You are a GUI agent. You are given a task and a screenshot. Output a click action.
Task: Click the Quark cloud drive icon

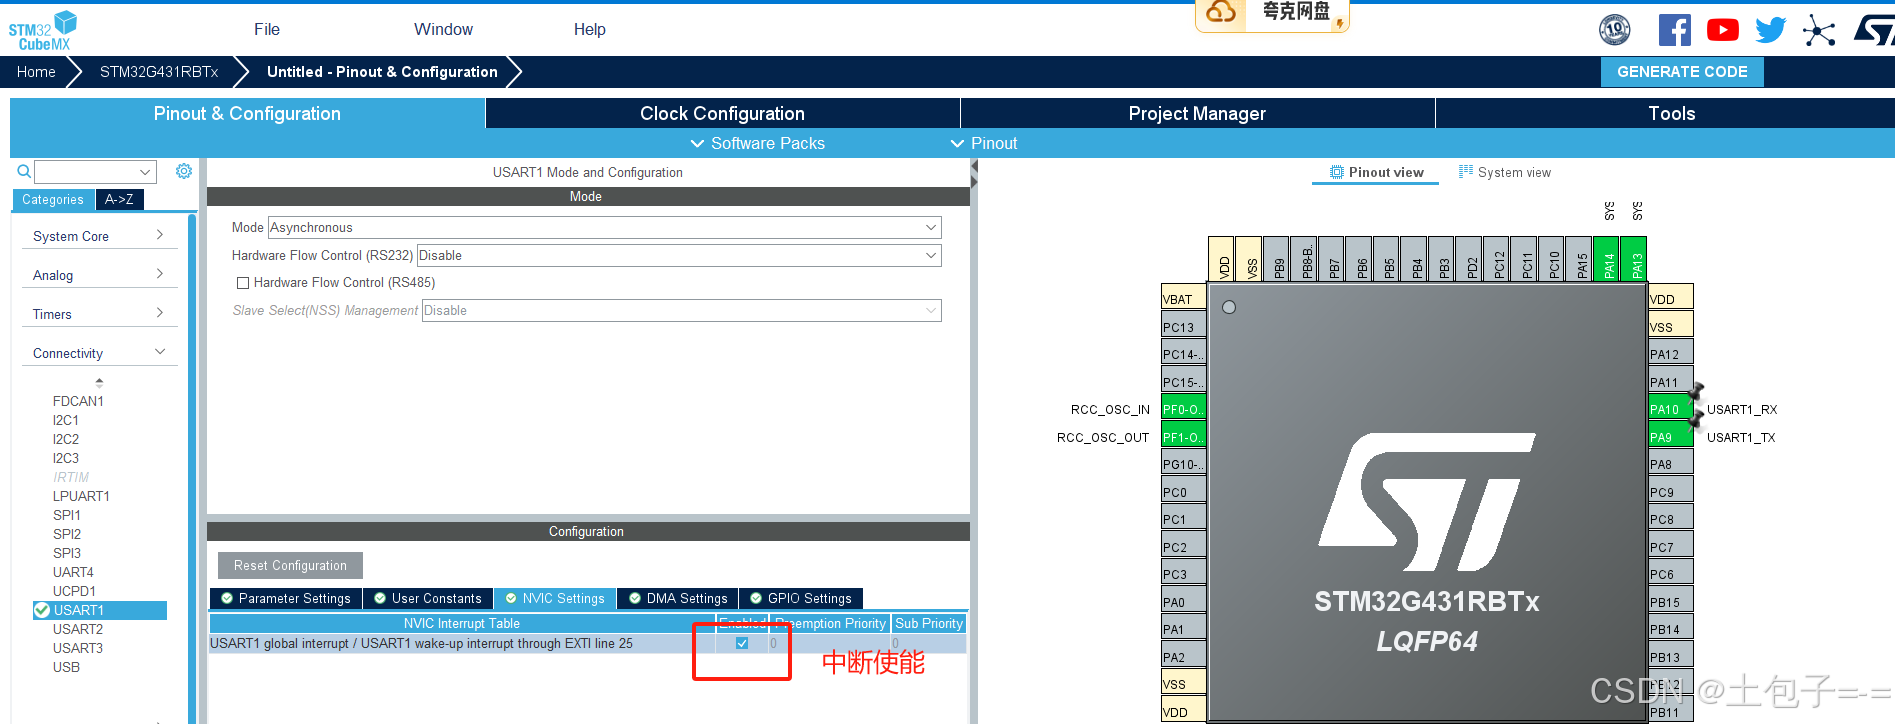click(x=1221, y=13)
